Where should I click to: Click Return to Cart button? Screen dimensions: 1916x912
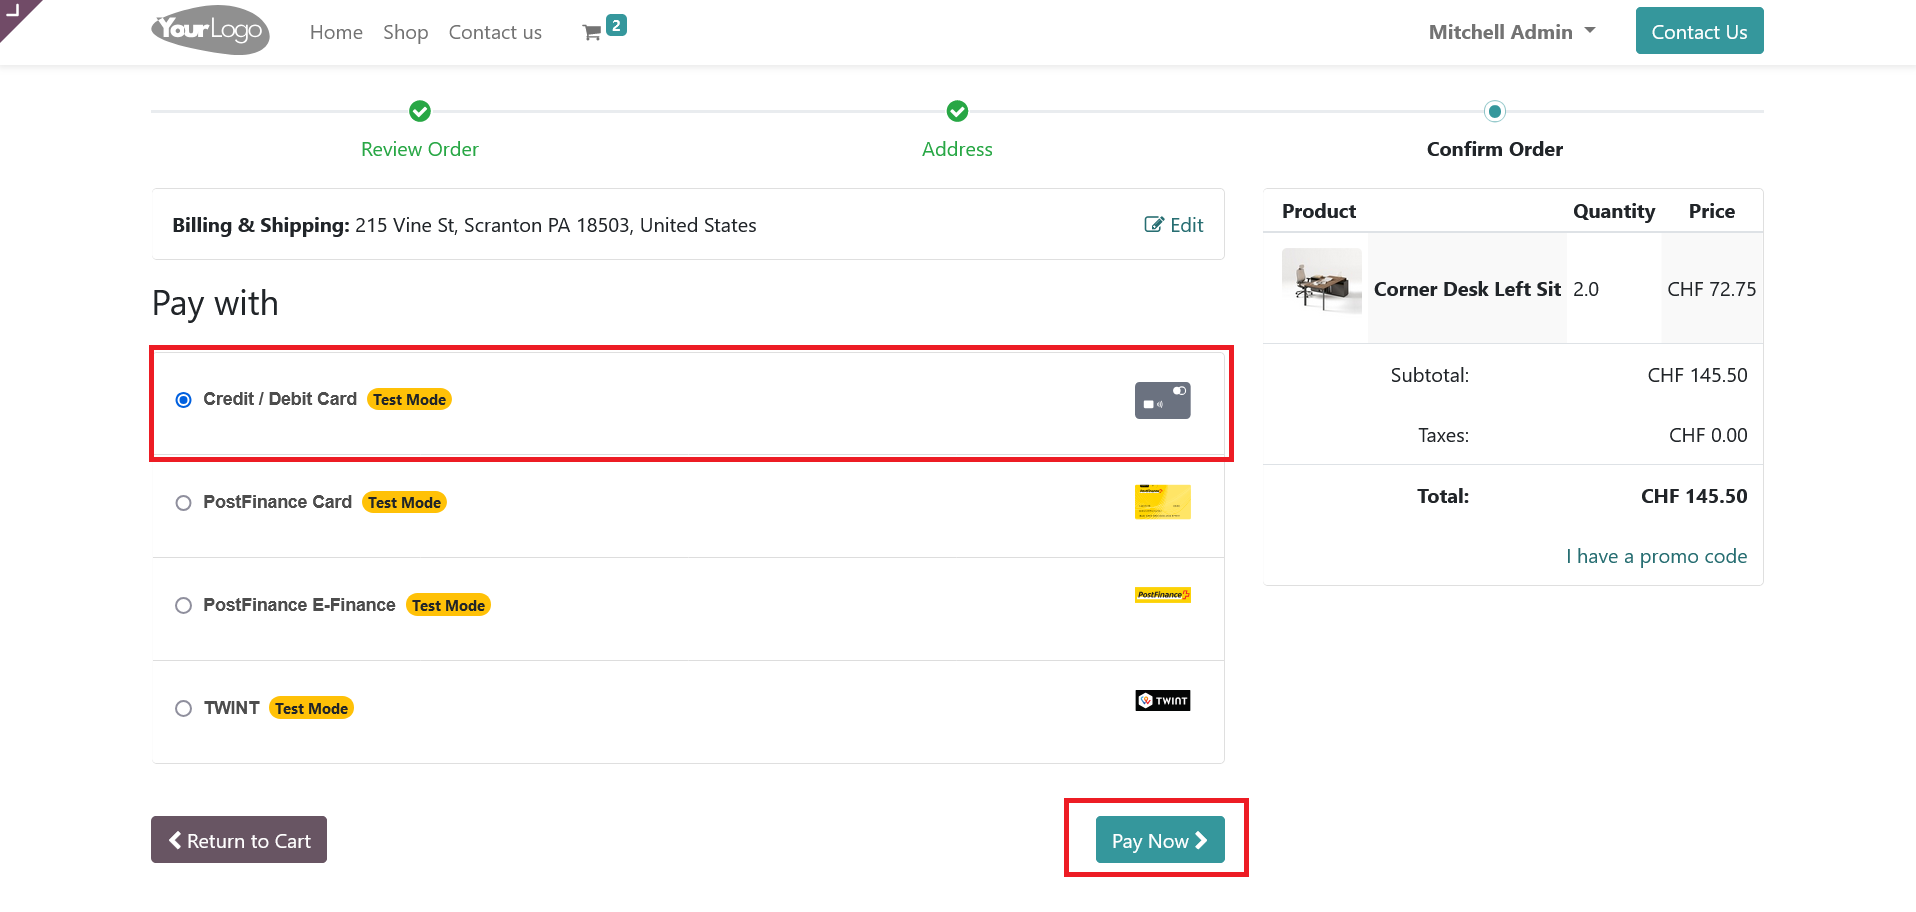tap(239, 840)
